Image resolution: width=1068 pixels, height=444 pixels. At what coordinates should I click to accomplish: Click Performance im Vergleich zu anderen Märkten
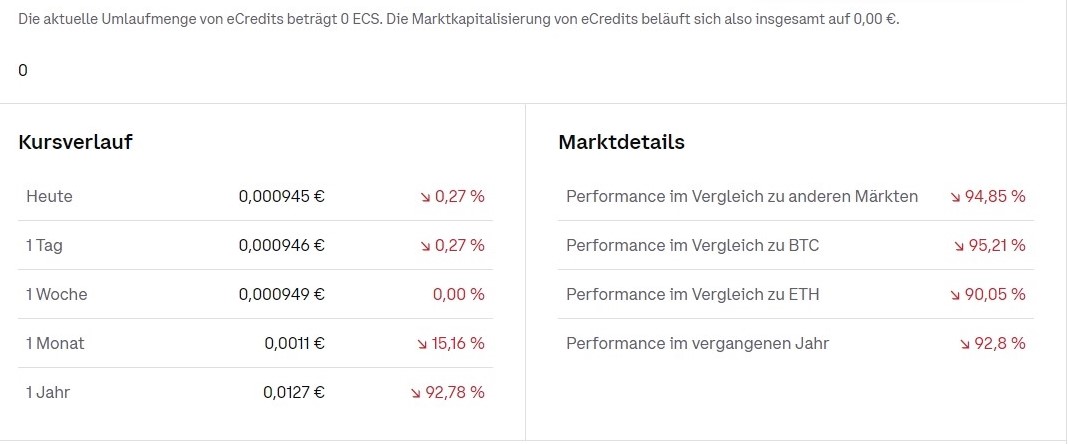click(x=742, y=197)
